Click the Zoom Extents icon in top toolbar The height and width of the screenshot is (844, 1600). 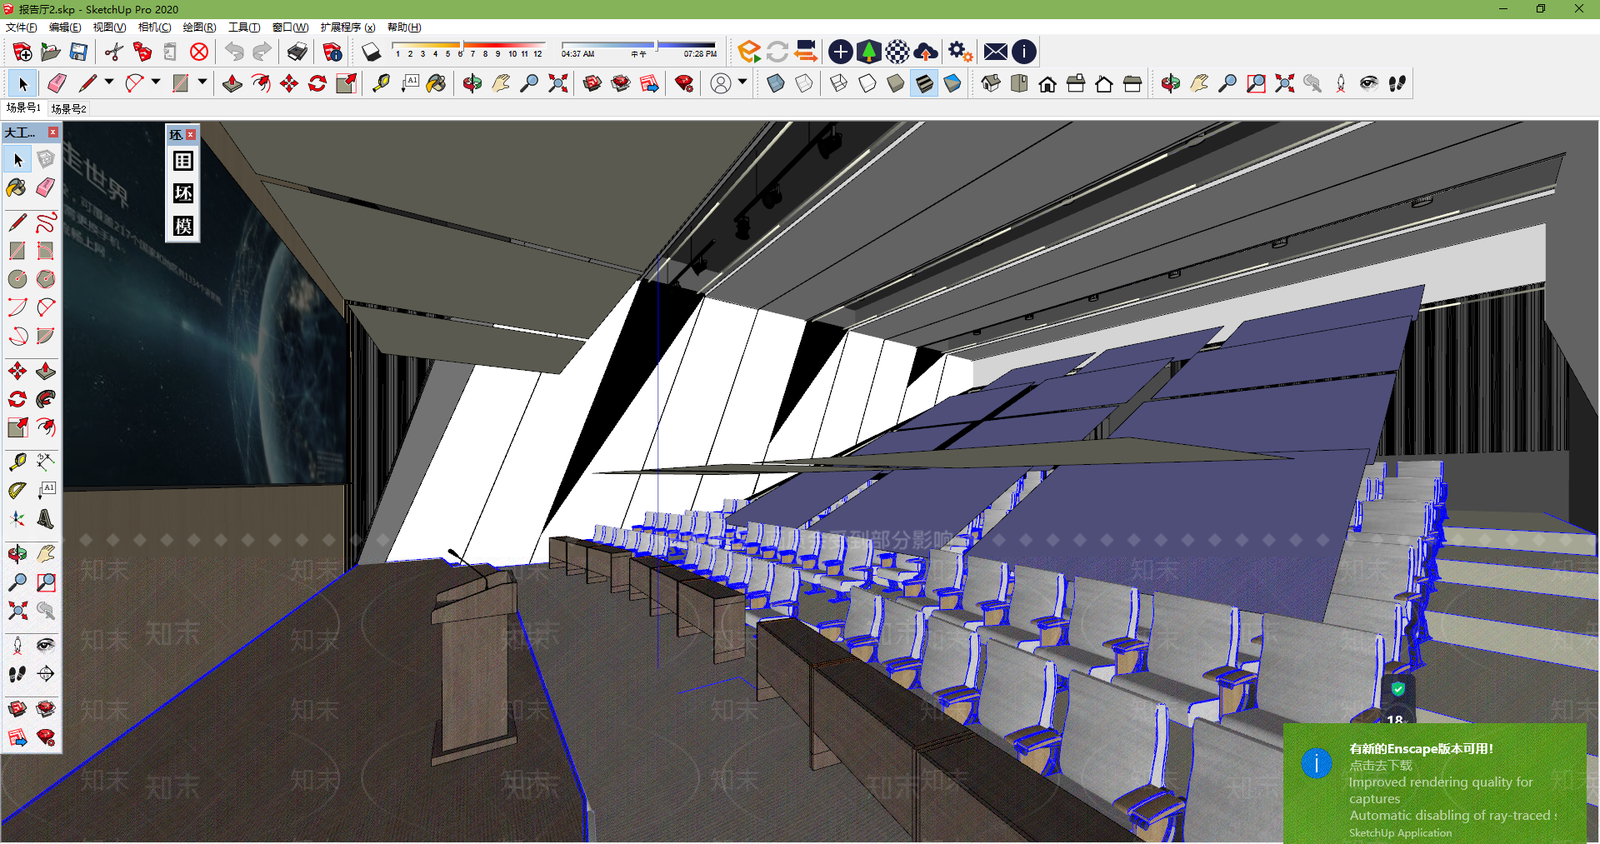pos(558,83)
